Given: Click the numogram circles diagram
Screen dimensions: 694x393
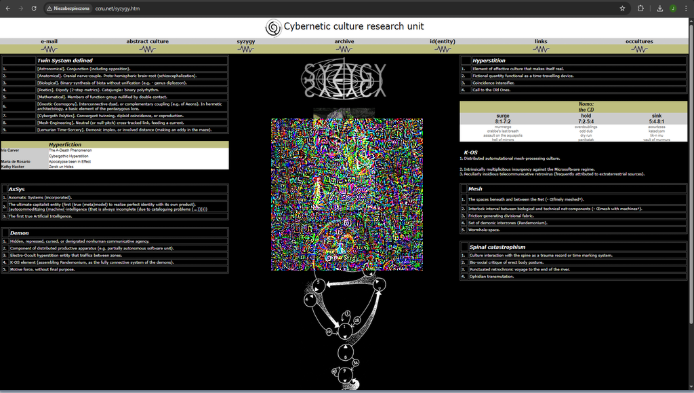Looking at the screenshot, I should tap(345, 330).
